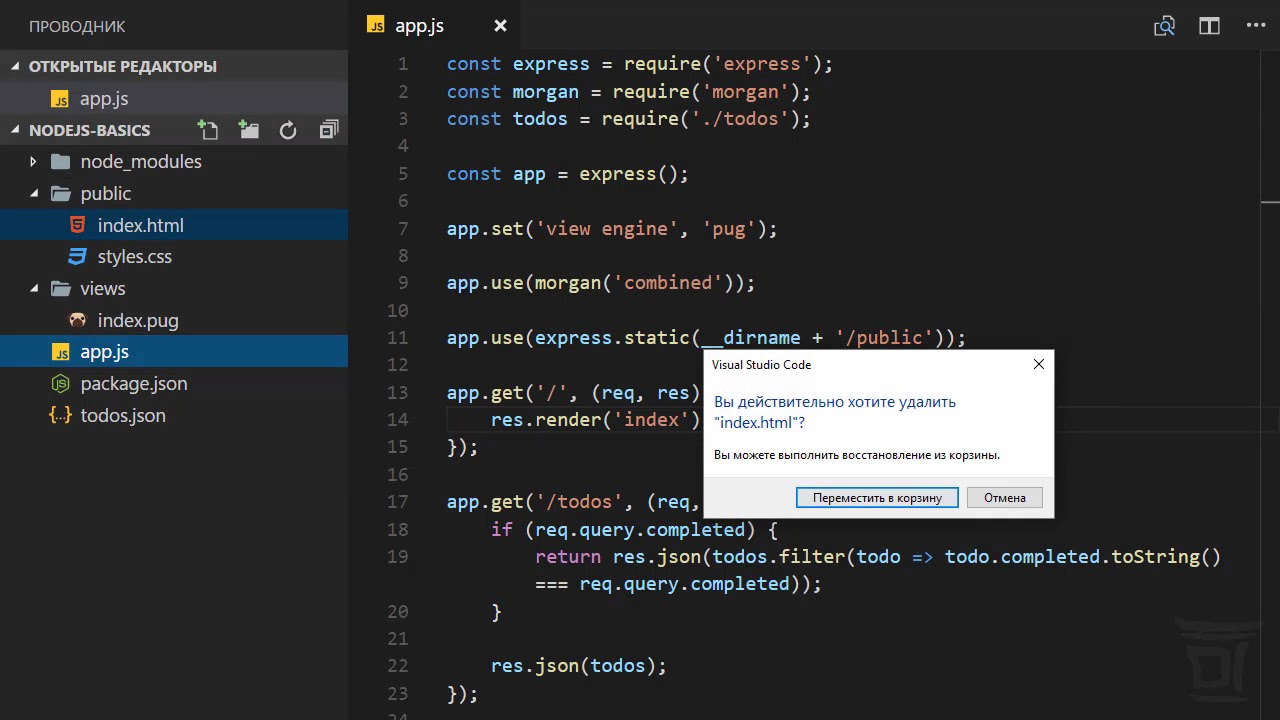This screenshot has width=1280, height=720.
Task: Click the New Folder icon in explorer
Action: [x=248, y=130]
